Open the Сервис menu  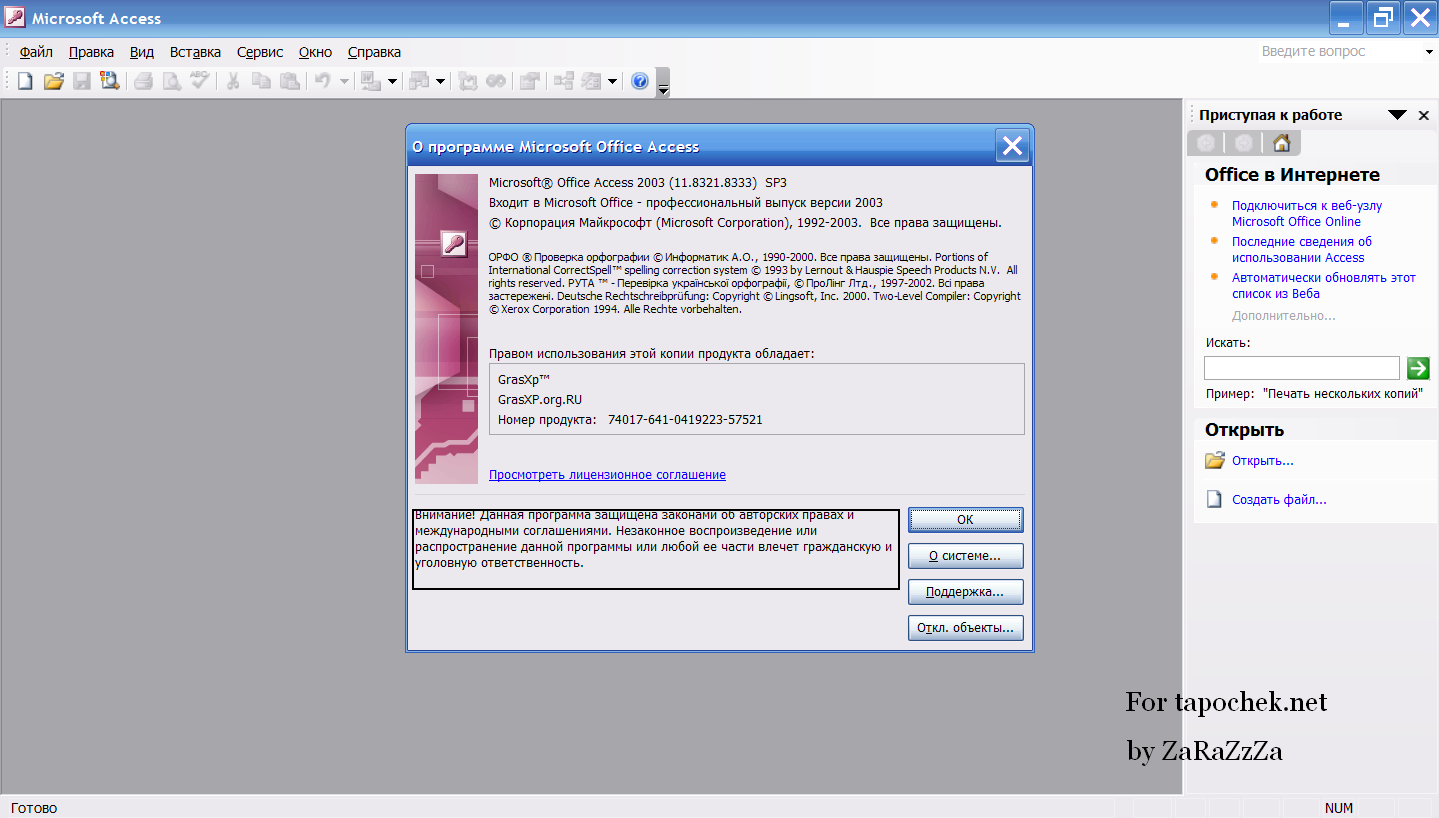[260, 52]
